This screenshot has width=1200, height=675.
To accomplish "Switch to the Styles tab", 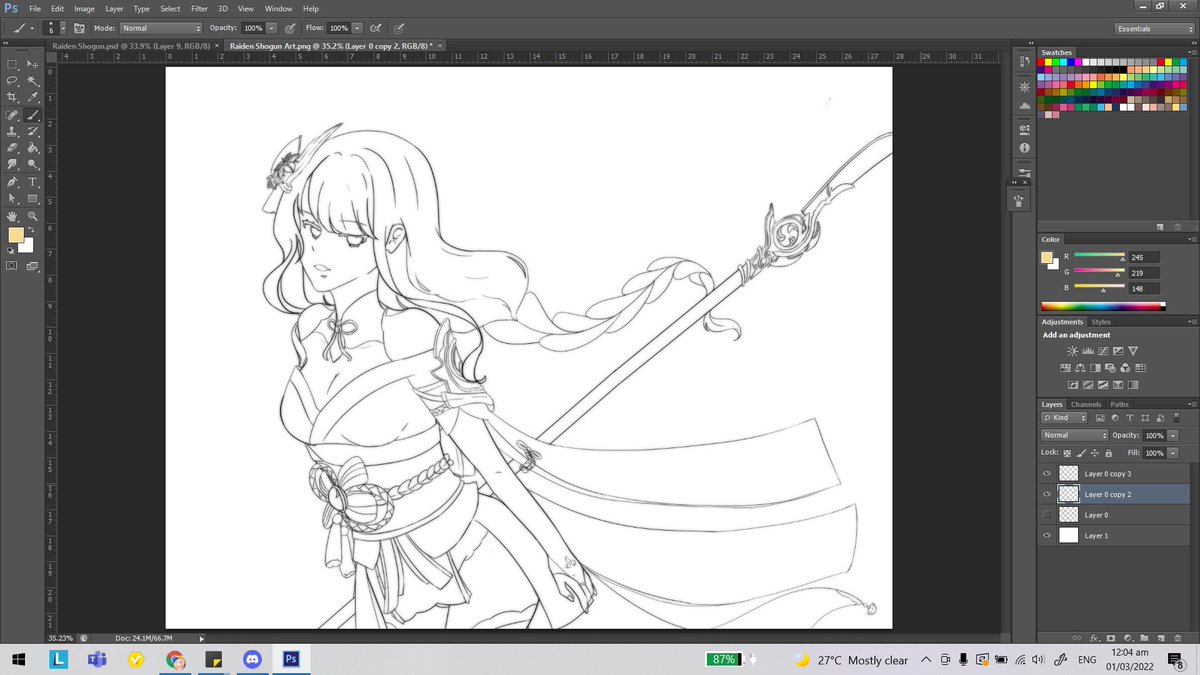I will tap(1101, 322).
